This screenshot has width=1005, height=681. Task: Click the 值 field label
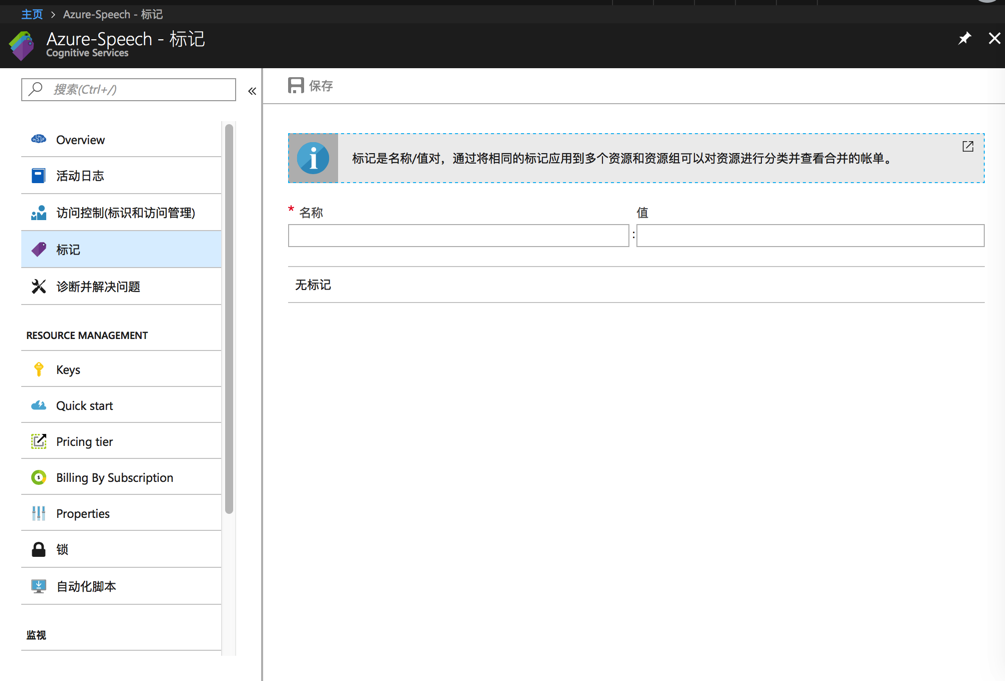642,212
